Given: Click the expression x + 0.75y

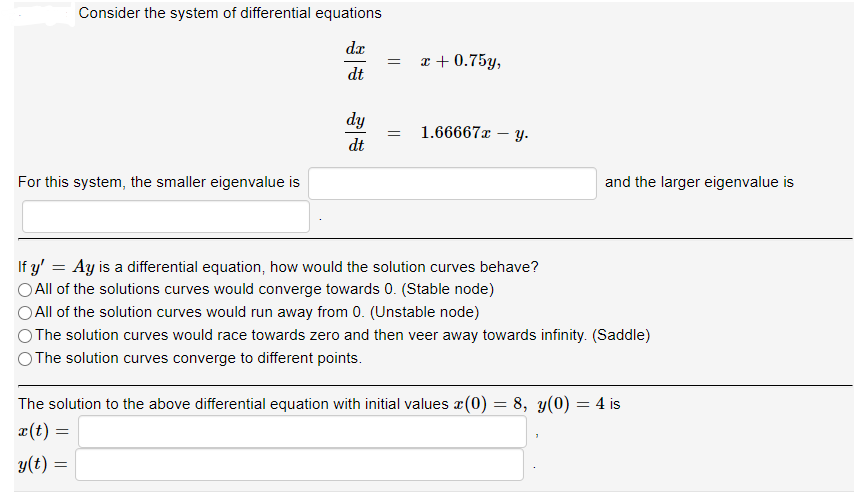Looking at the screenshot, I should [461, 61].
